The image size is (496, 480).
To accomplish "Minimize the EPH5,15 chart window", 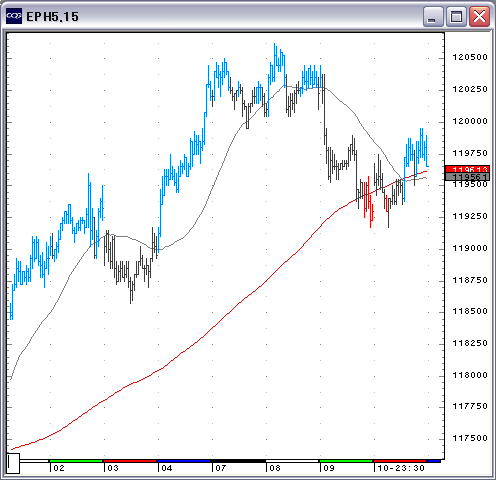I will click(x=433, y=16).
